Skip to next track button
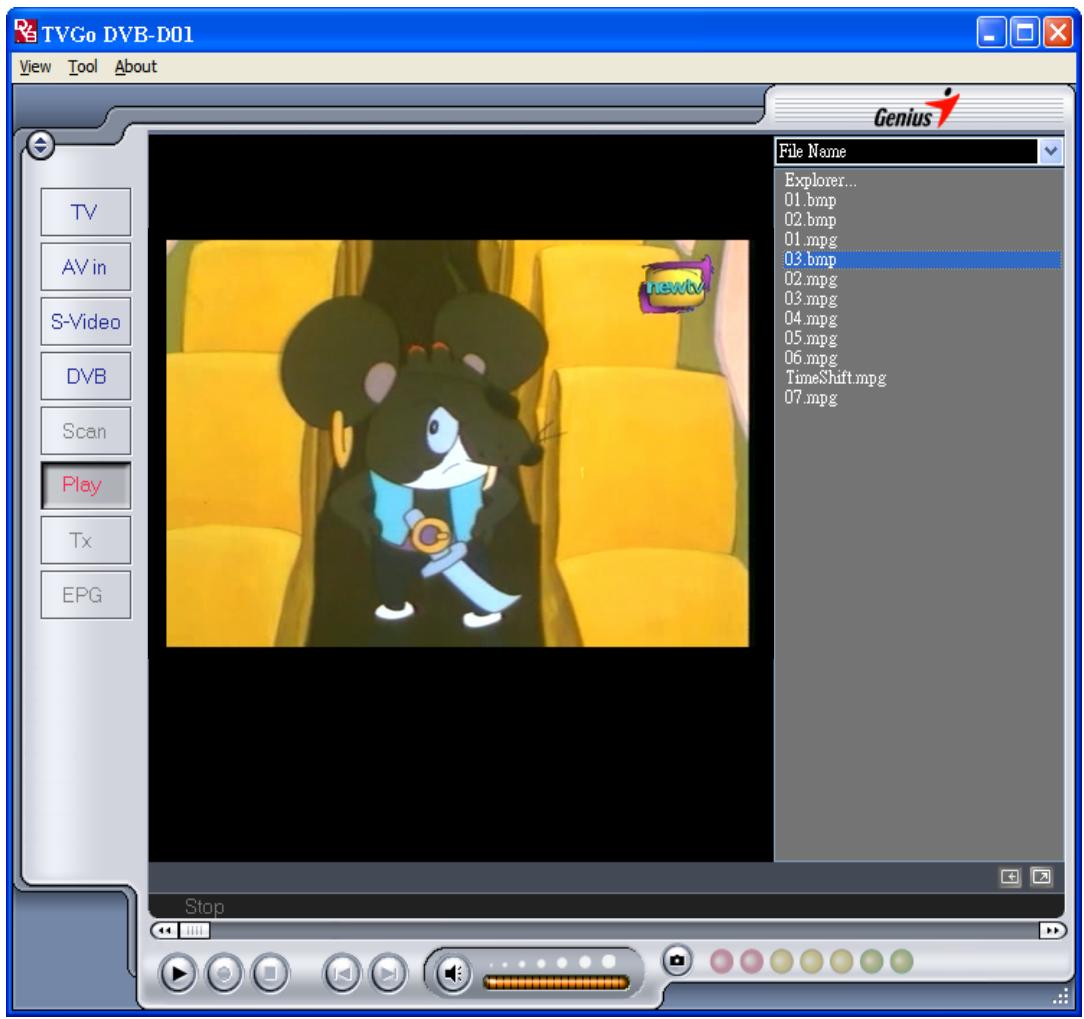Image resolution: width=1084 pixels, height=1019 pixels. click(x=389, y=973)
